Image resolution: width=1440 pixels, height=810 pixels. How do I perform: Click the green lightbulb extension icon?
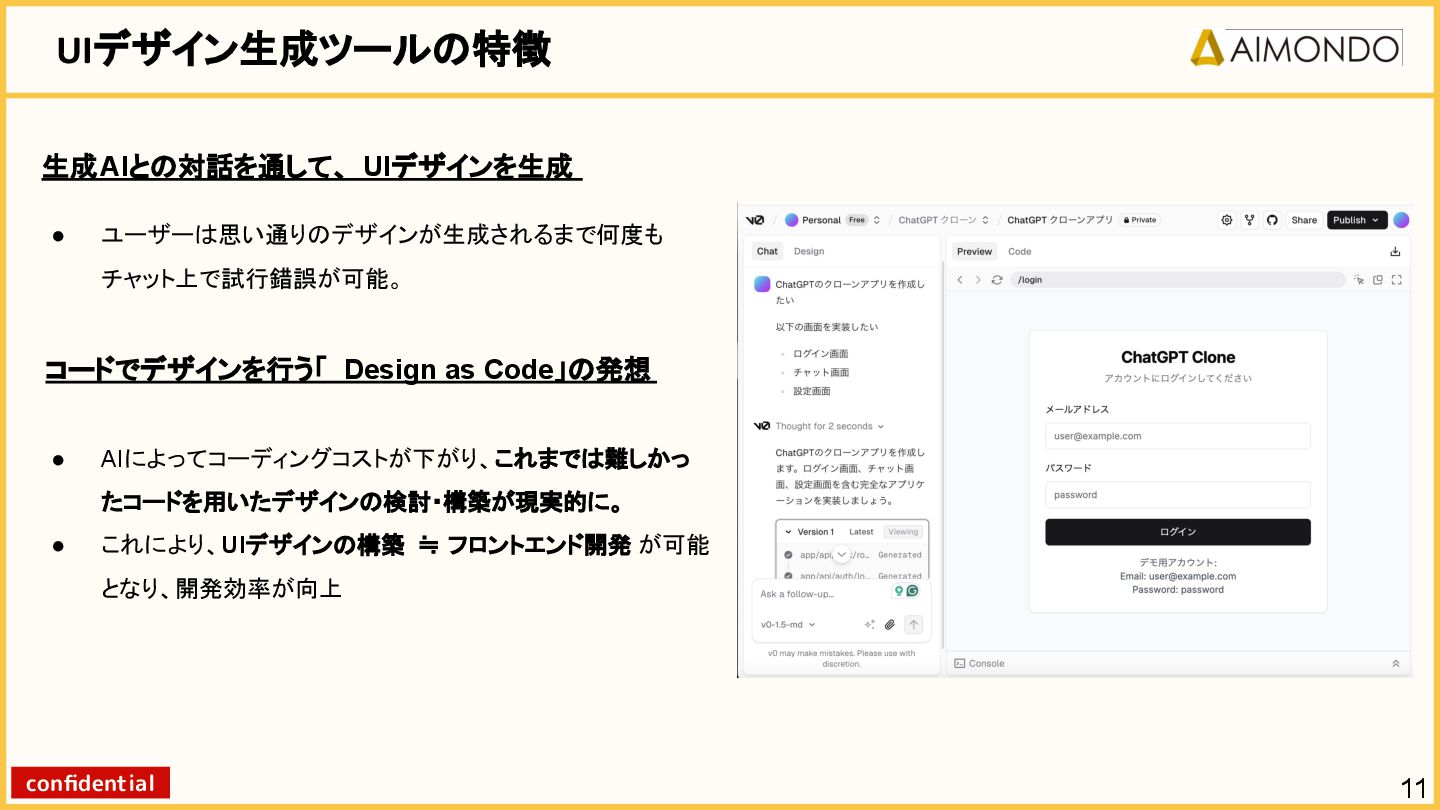click(x=899, y=591)
